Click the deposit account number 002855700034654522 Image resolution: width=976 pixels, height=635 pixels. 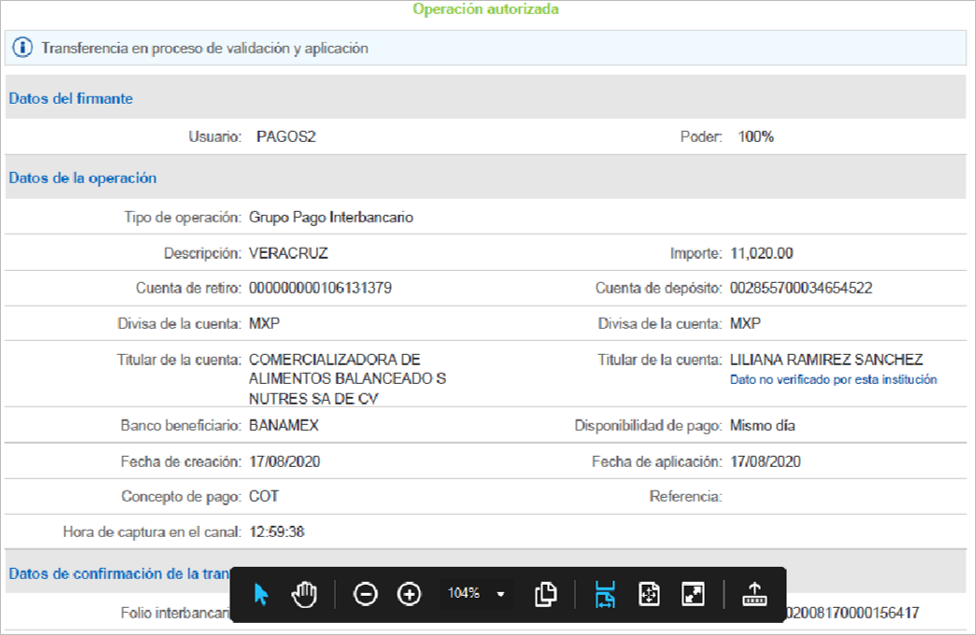[801, 288]
